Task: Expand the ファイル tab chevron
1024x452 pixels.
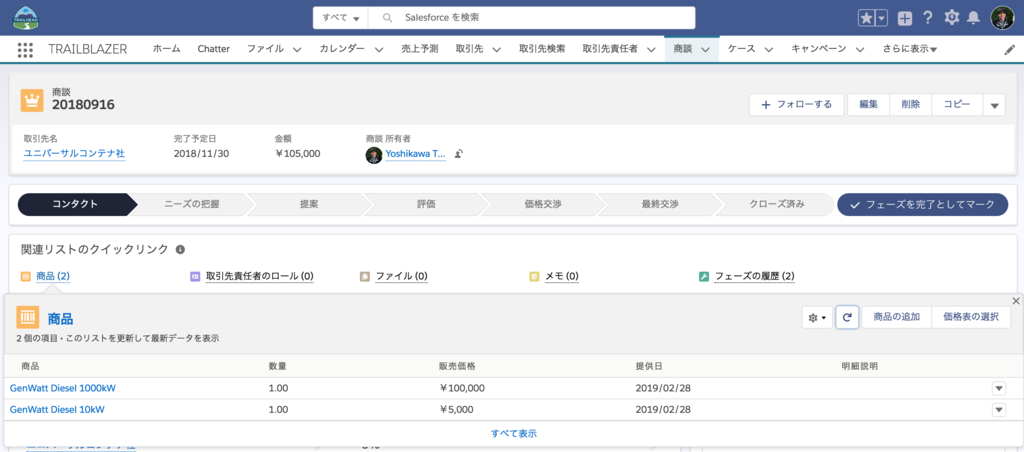Action: pos(296,50)
